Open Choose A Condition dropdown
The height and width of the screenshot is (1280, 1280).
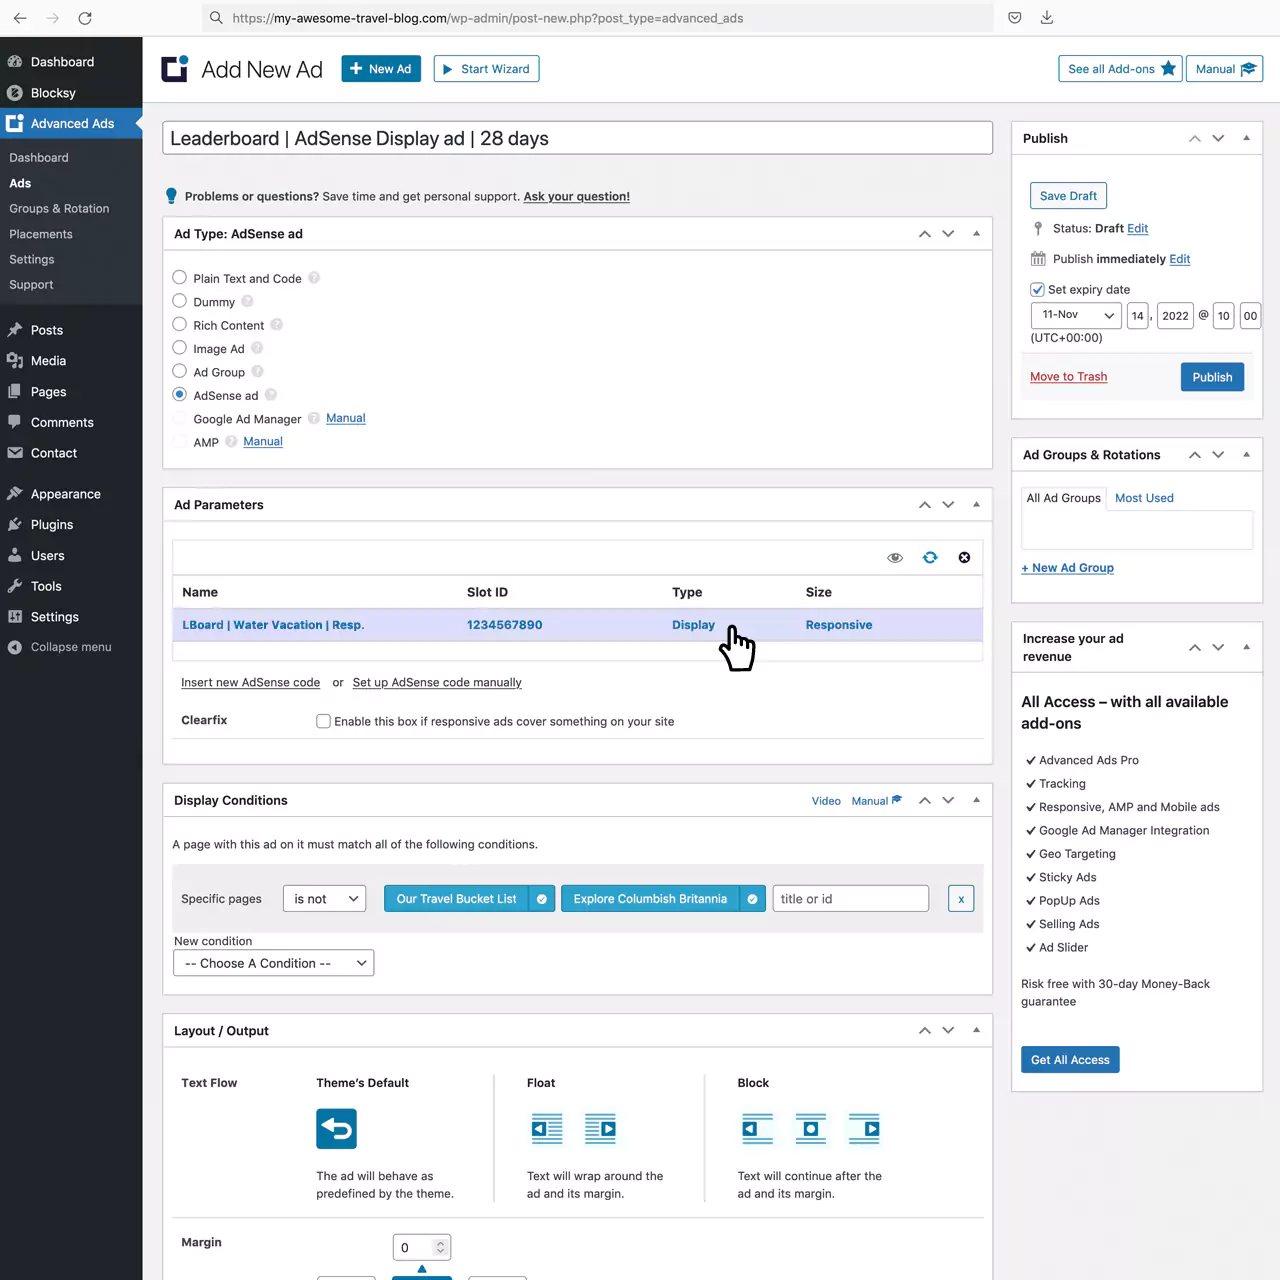(x=274, y=963)
